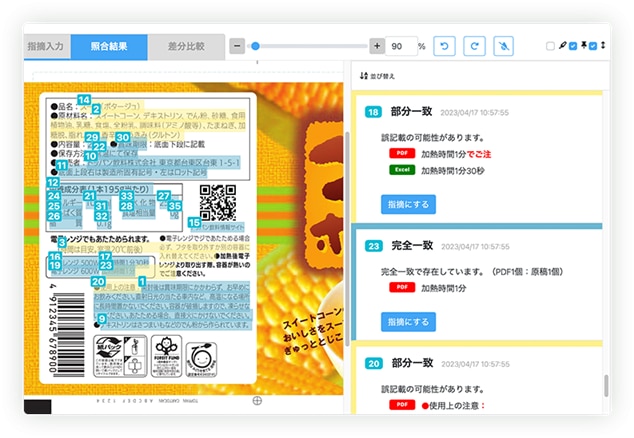Click the plus zoom-in button
The height and width of the screenshot is (438, 634).
coord(377,46)
